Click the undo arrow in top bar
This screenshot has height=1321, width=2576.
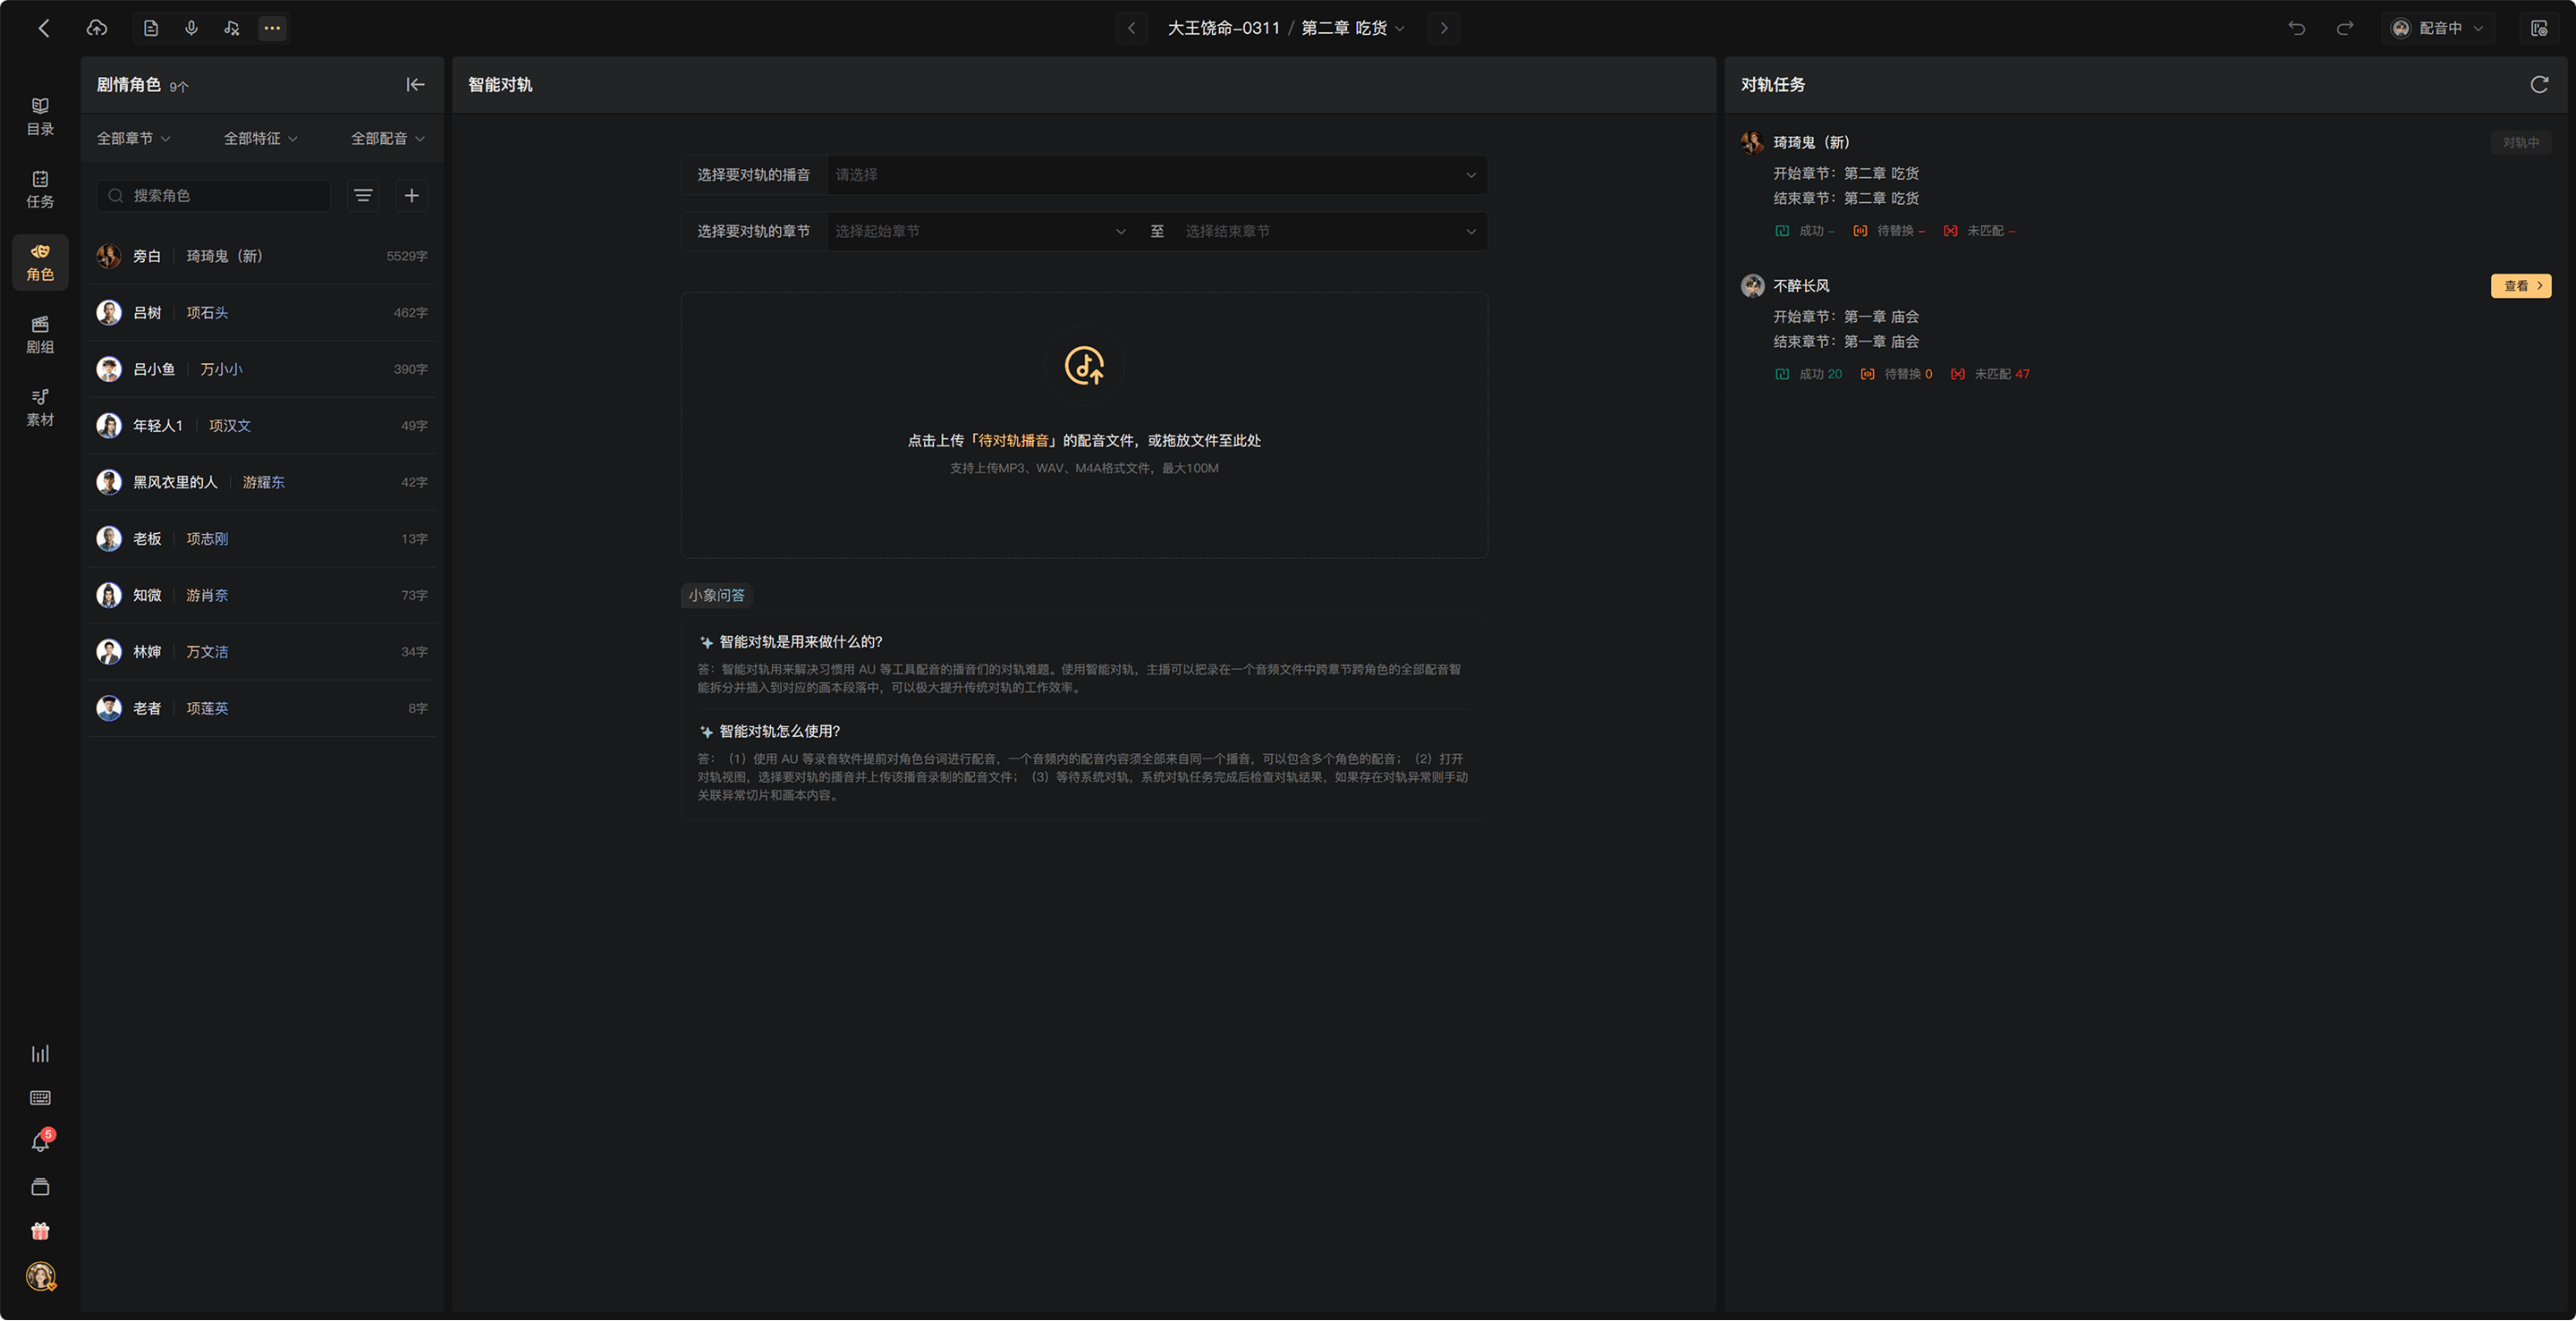[2297, 28]
